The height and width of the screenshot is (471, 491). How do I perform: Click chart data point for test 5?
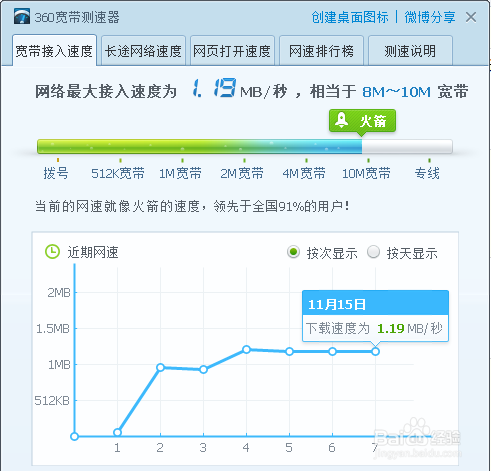289,351
